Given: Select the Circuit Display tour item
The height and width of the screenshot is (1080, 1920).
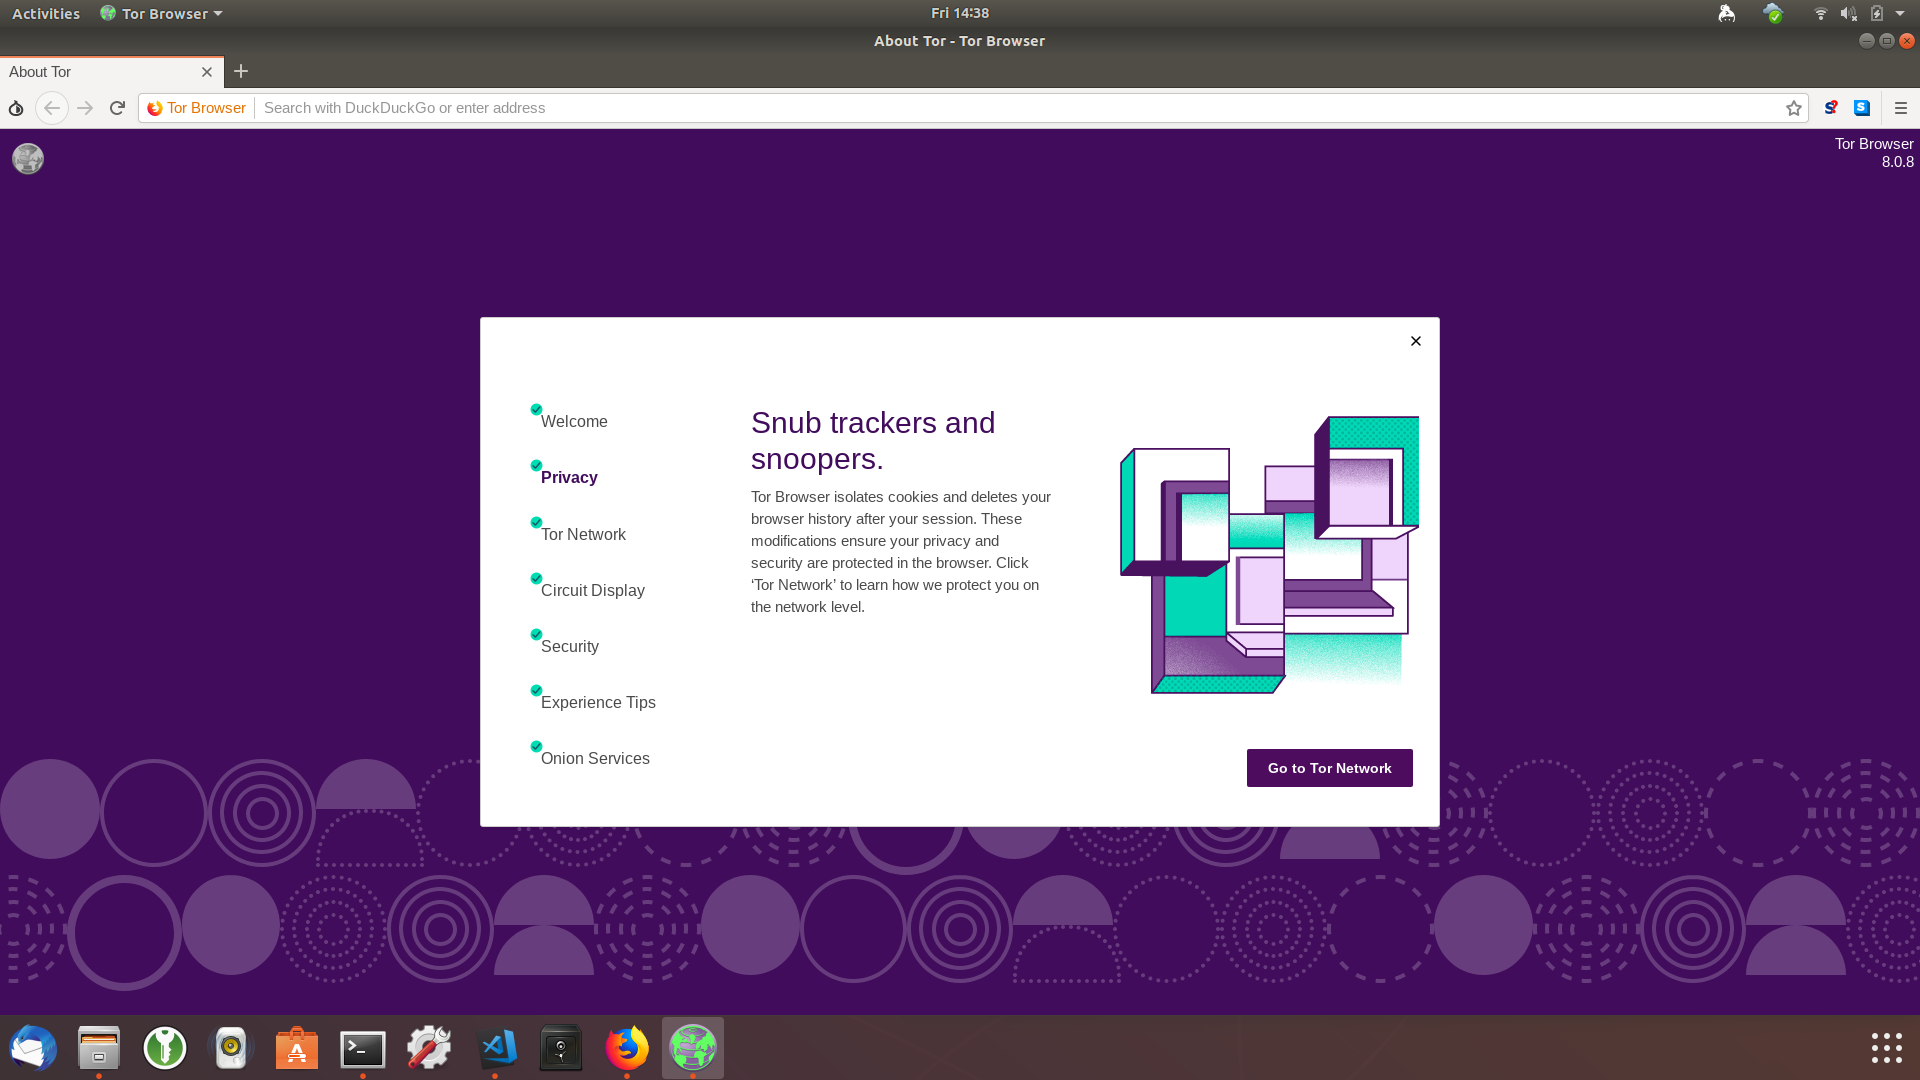Looking at the screenshot, I should click(x=592, y=590).
